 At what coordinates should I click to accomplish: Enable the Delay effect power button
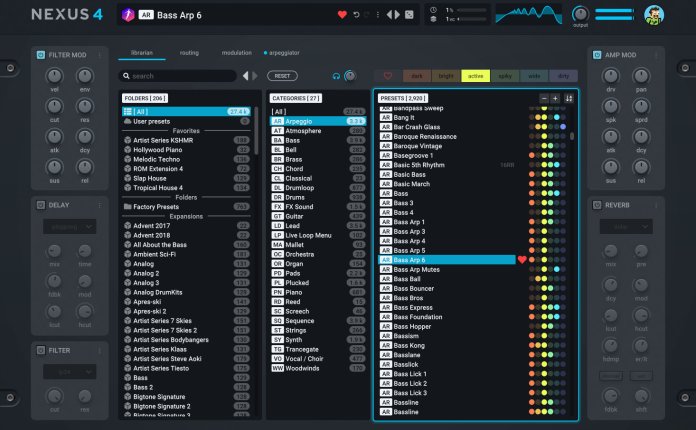click(x=40, y=205)
